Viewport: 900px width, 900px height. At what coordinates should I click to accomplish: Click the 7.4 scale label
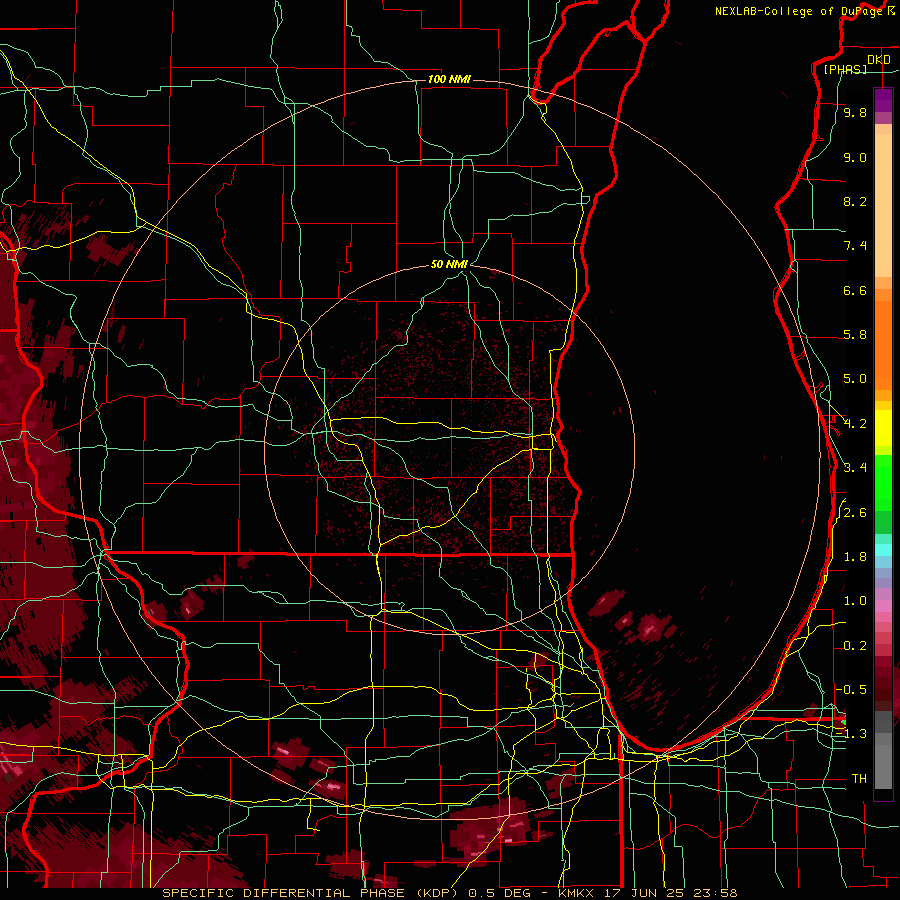click(x=855, y=246)
